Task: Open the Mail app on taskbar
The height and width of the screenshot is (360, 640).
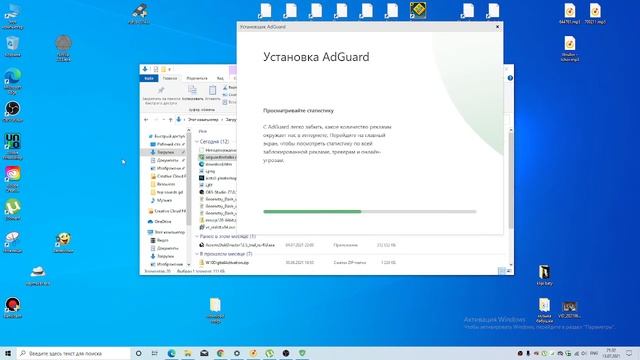Action: [x=204, y=353]
